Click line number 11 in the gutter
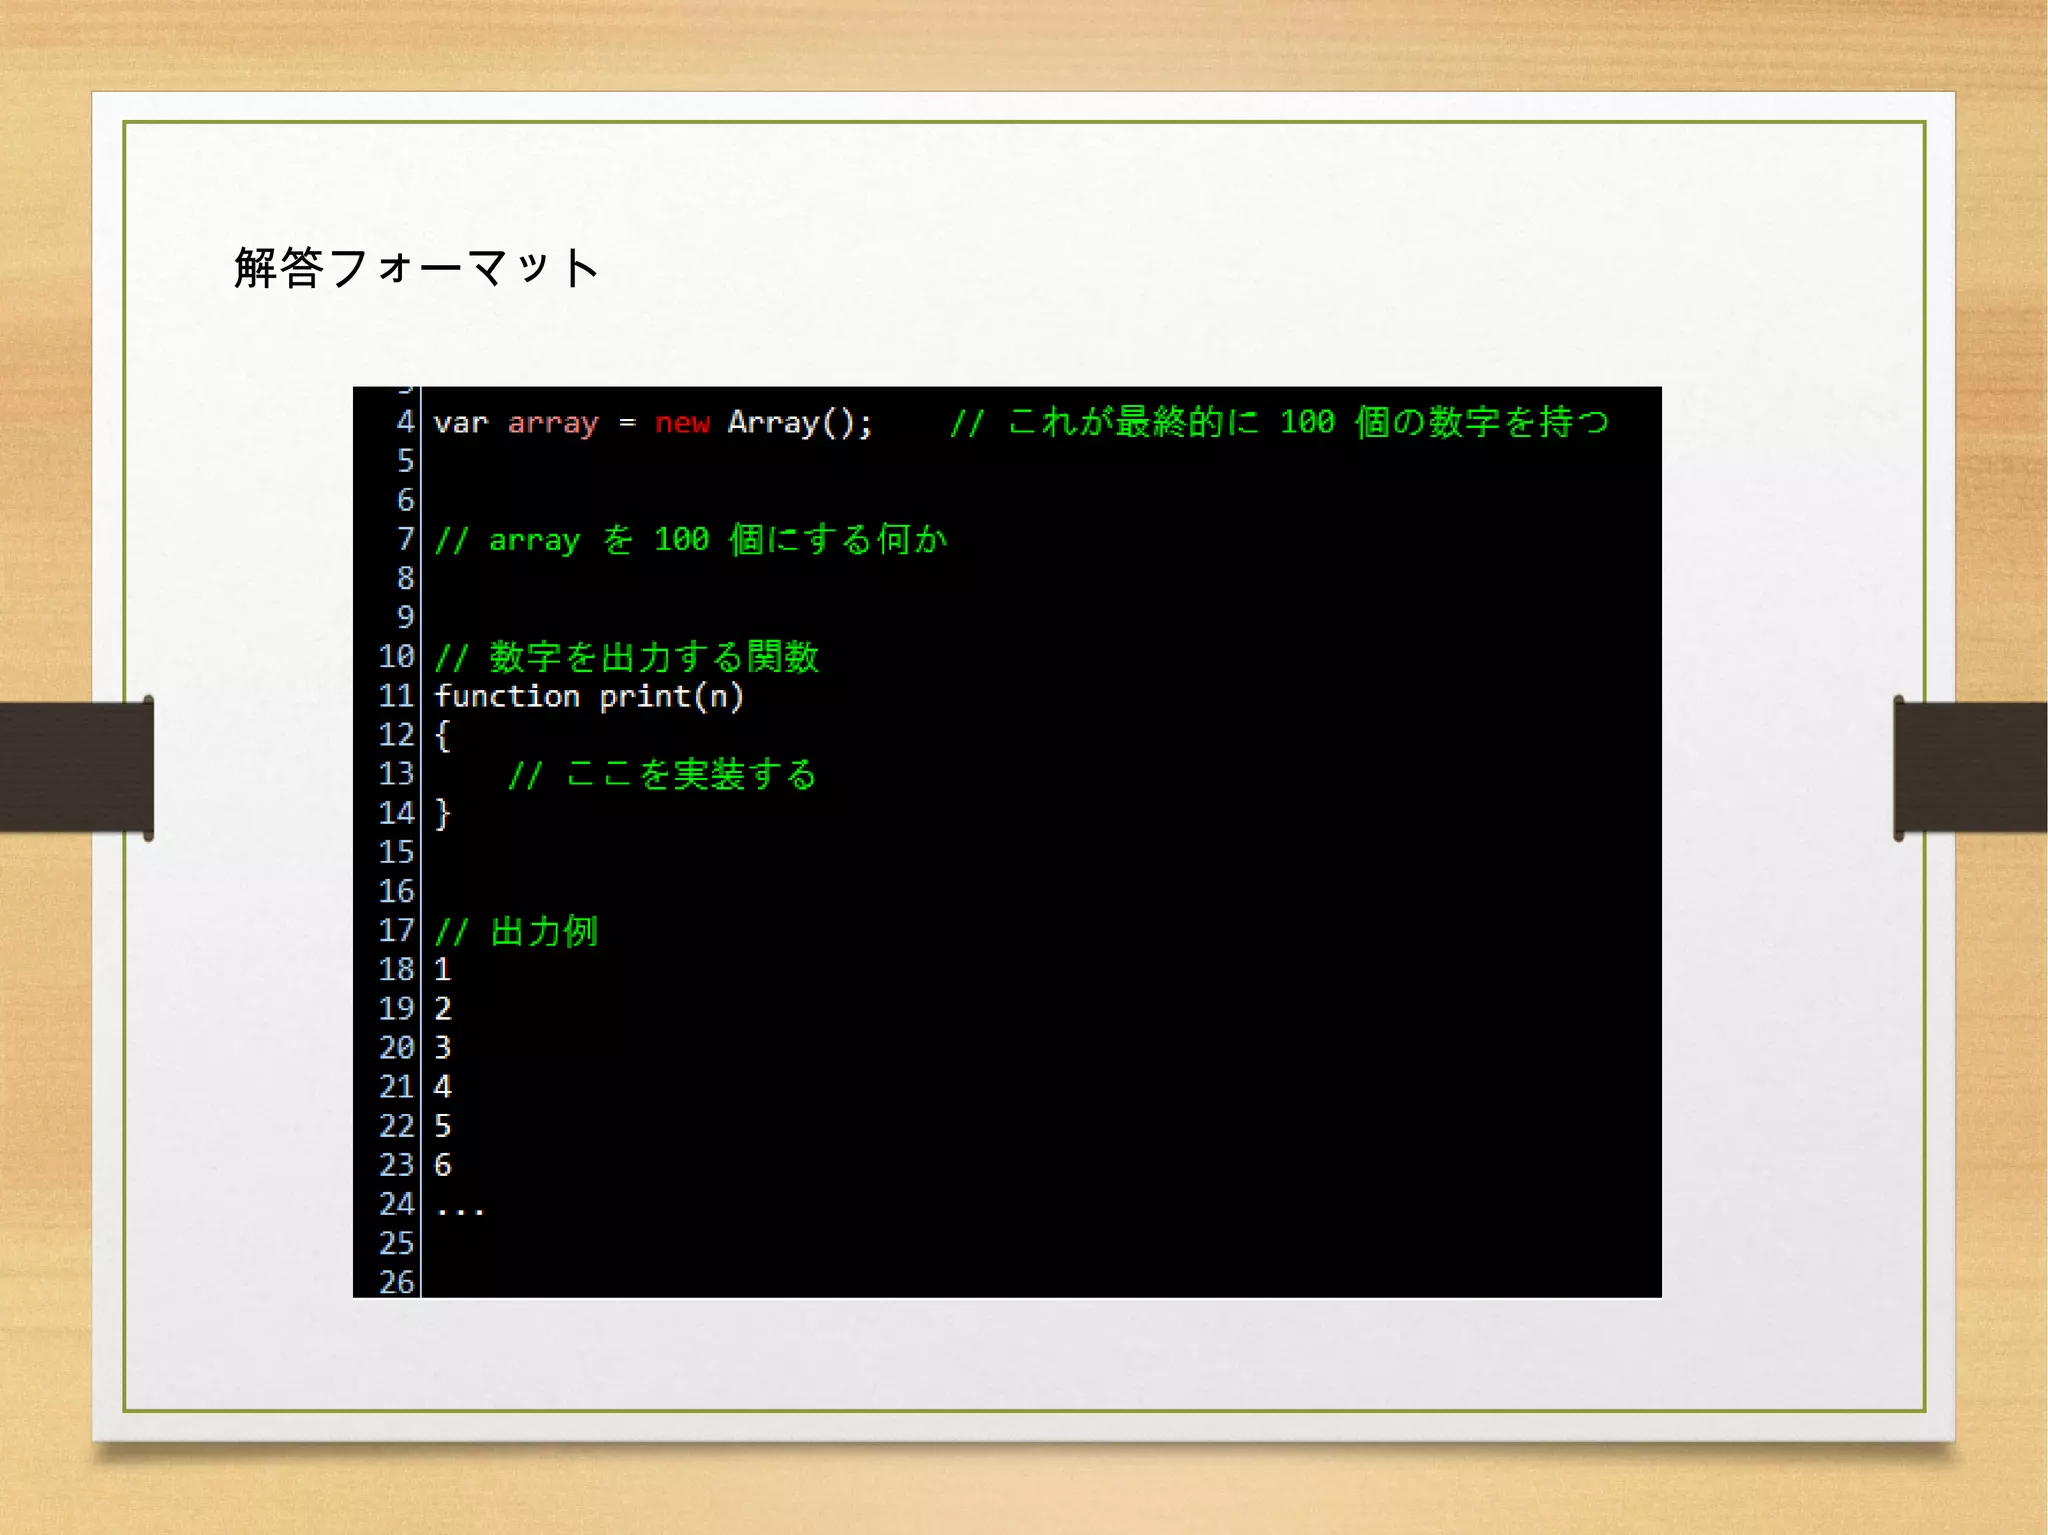This screenshot has height=1535, width=2048. point(396,696)
